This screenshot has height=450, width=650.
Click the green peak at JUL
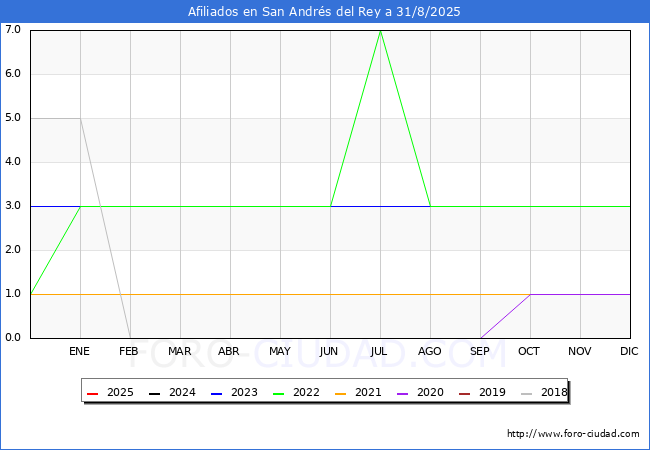[x=380, y=31]
